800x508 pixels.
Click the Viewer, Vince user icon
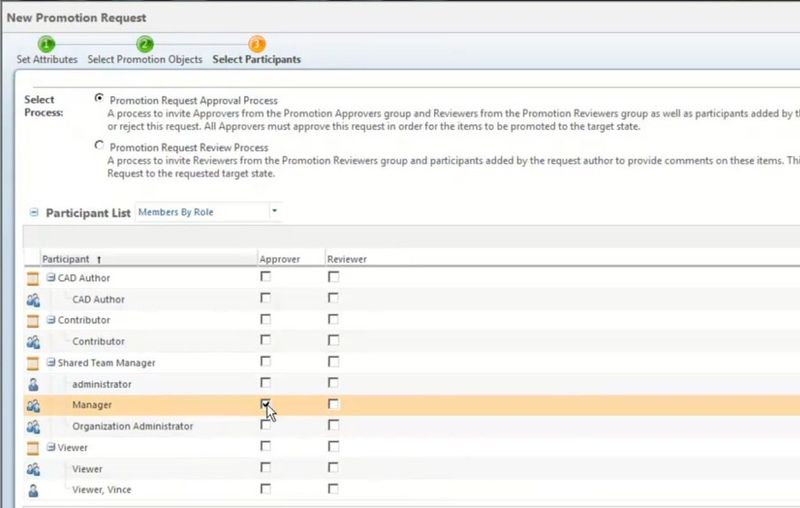tap(33, 490)
